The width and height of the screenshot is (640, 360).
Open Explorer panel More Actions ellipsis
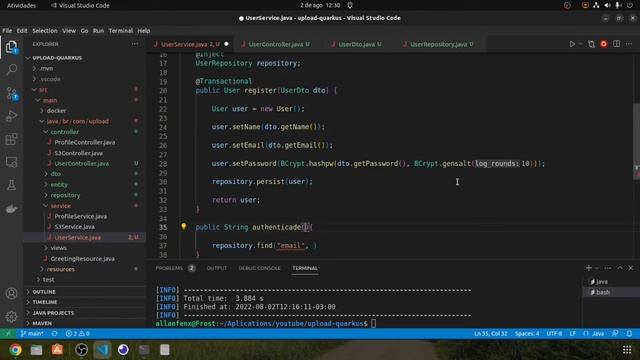click(135, 44)
